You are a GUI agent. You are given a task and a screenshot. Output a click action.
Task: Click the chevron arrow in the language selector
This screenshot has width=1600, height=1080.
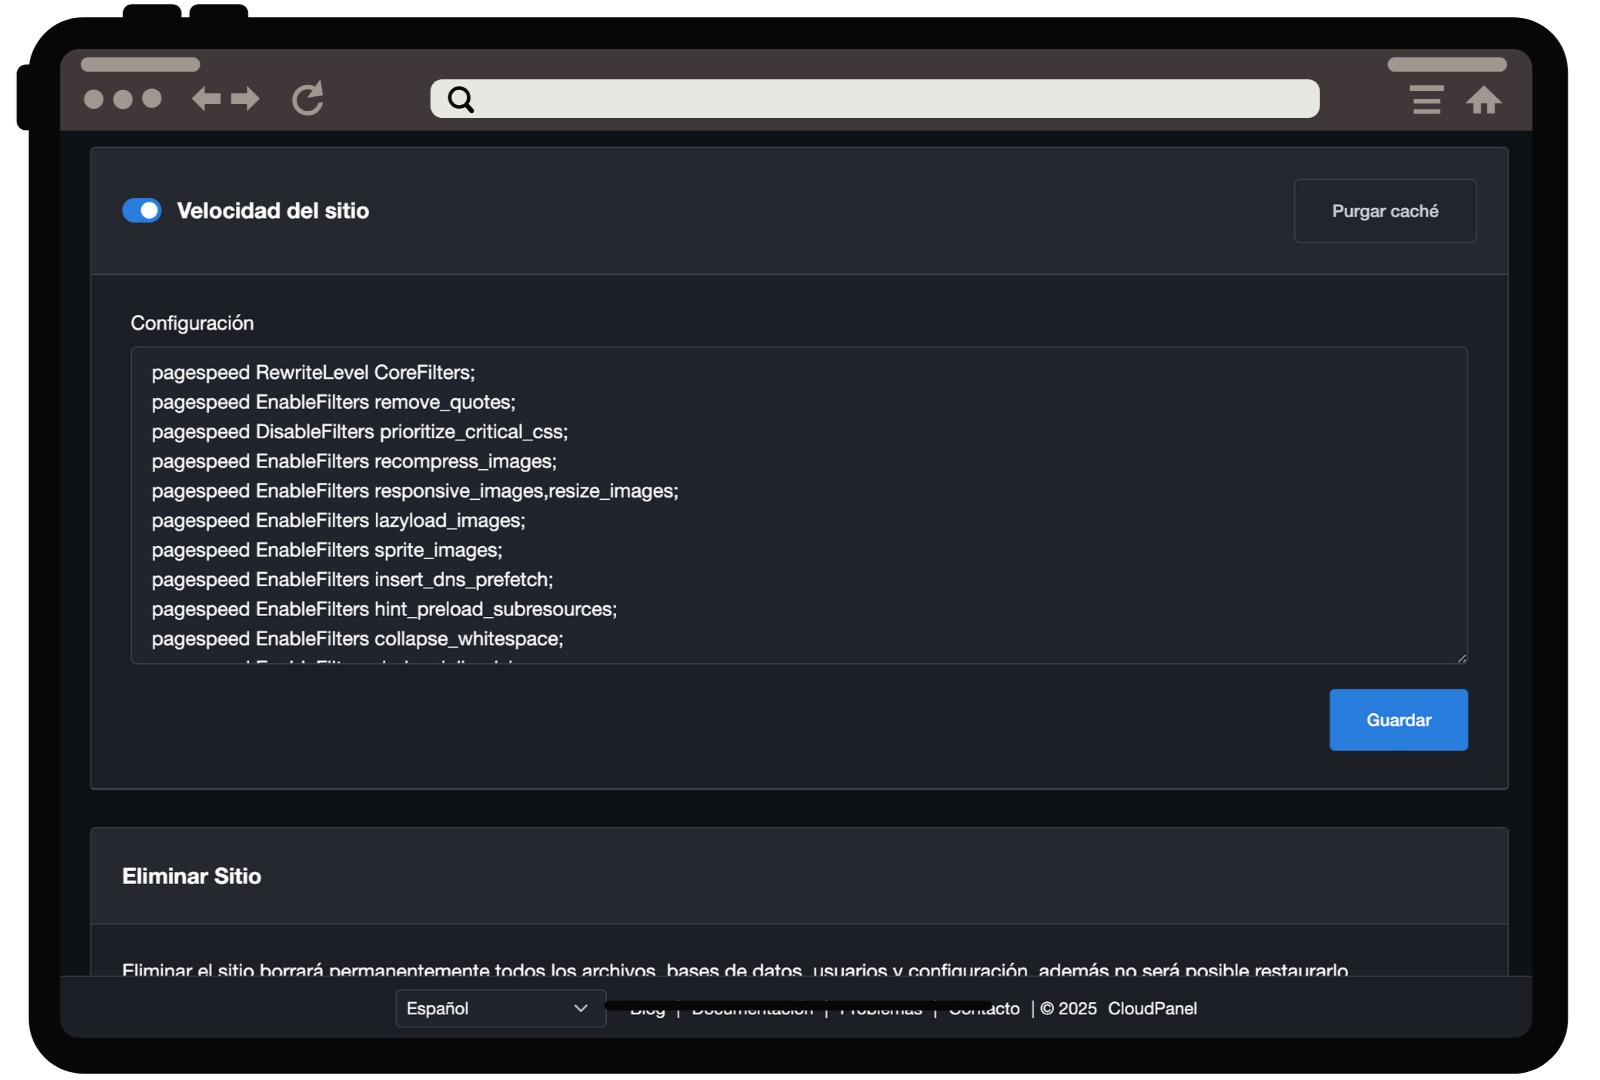click(581, 1008)
